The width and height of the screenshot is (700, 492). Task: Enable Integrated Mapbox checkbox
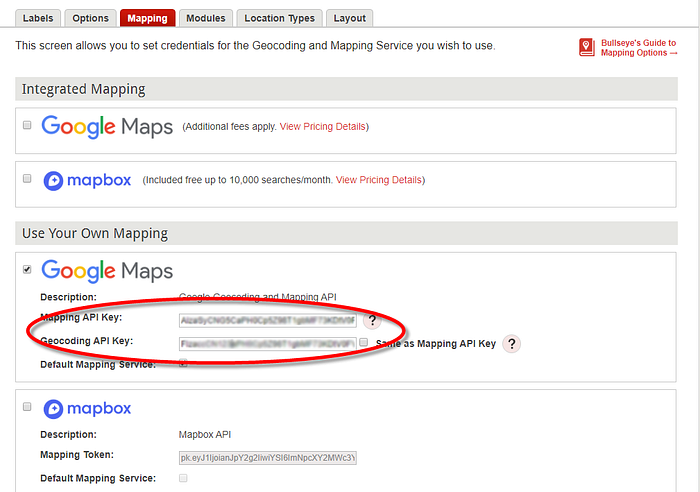(27, 179)
